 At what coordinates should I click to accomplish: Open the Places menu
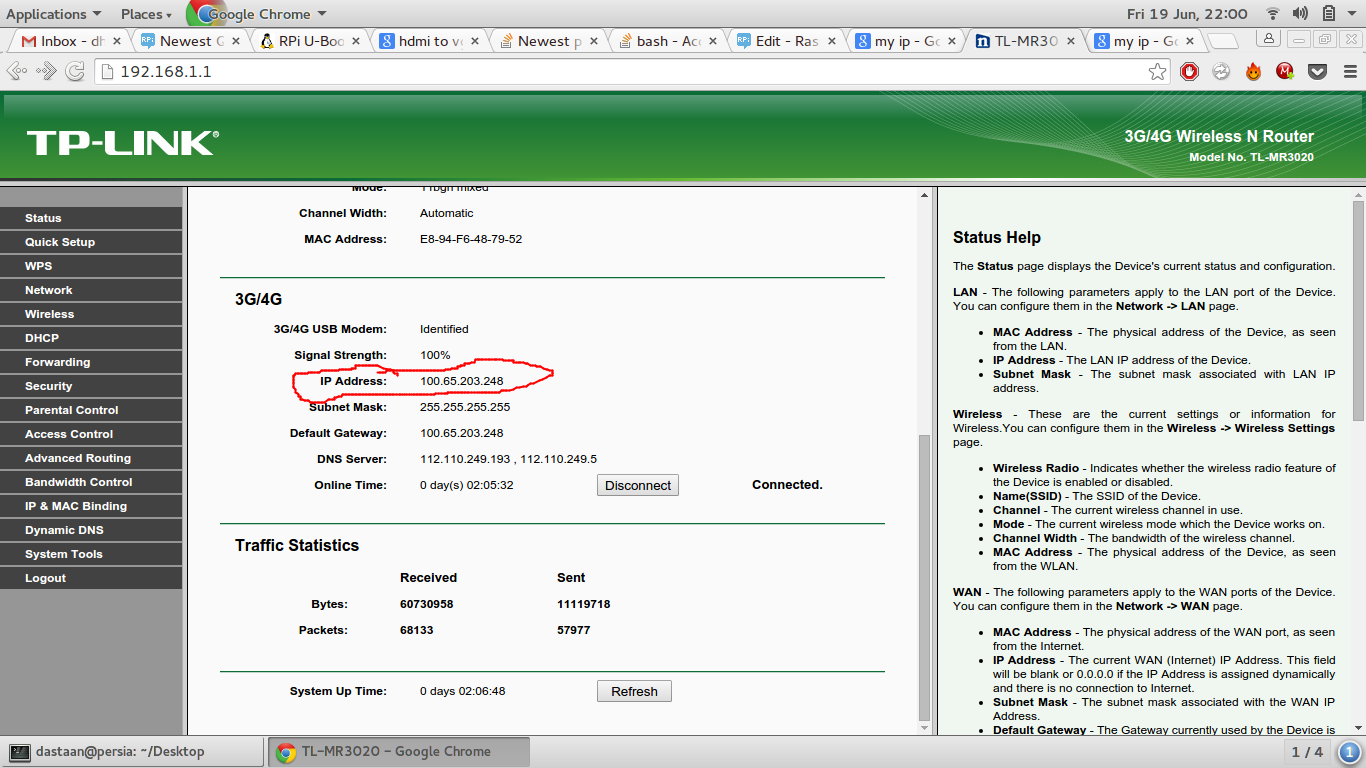[146, 14]
